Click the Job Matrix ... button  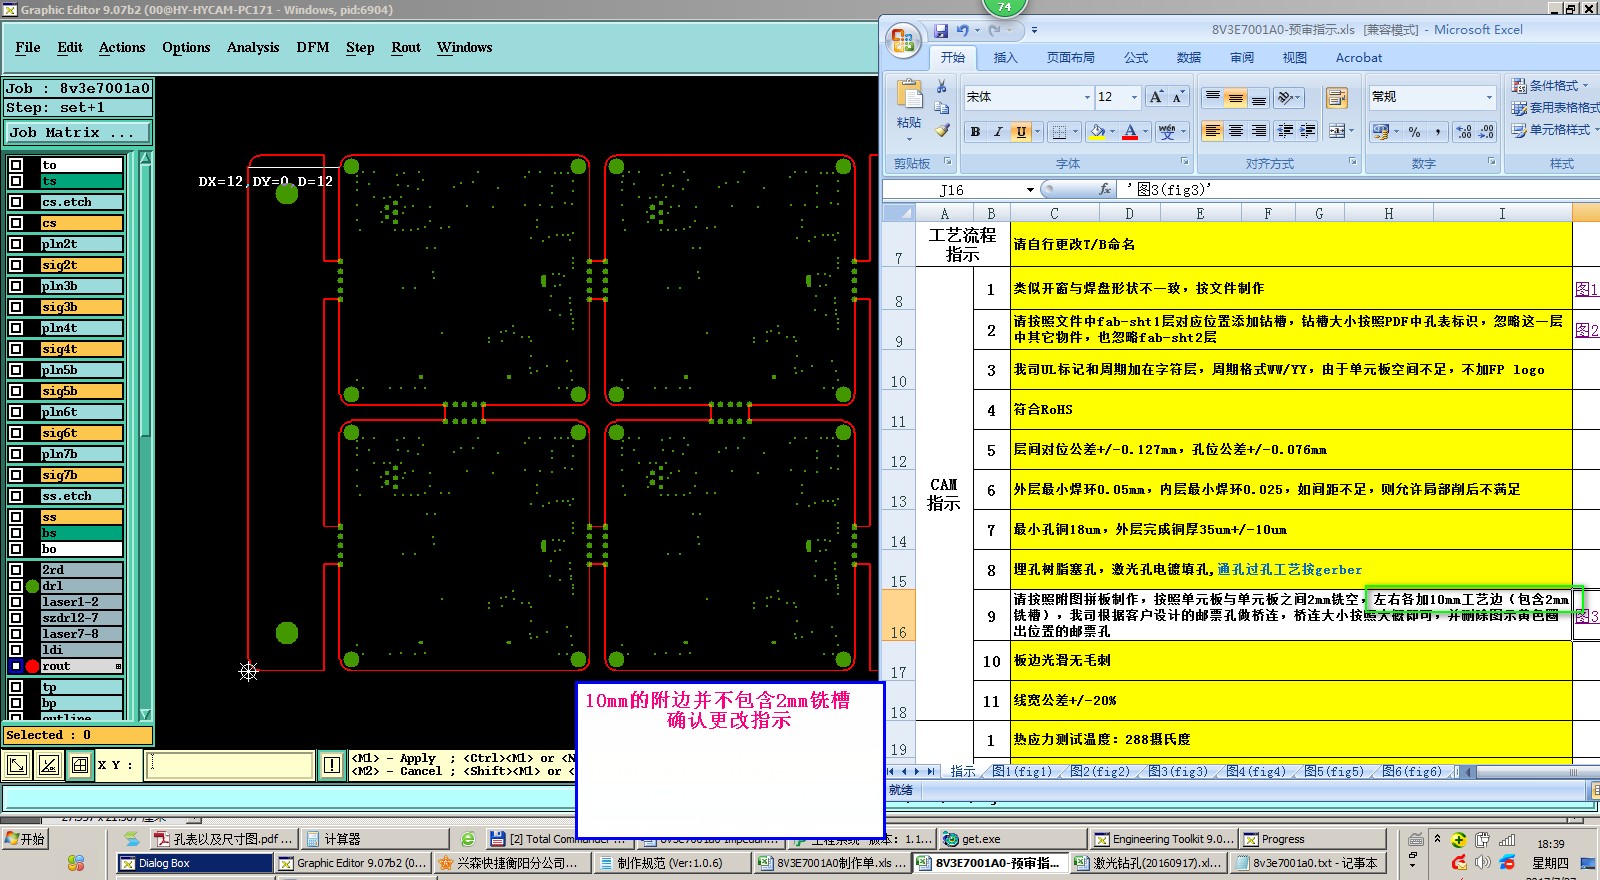click(x=78, y=132)
